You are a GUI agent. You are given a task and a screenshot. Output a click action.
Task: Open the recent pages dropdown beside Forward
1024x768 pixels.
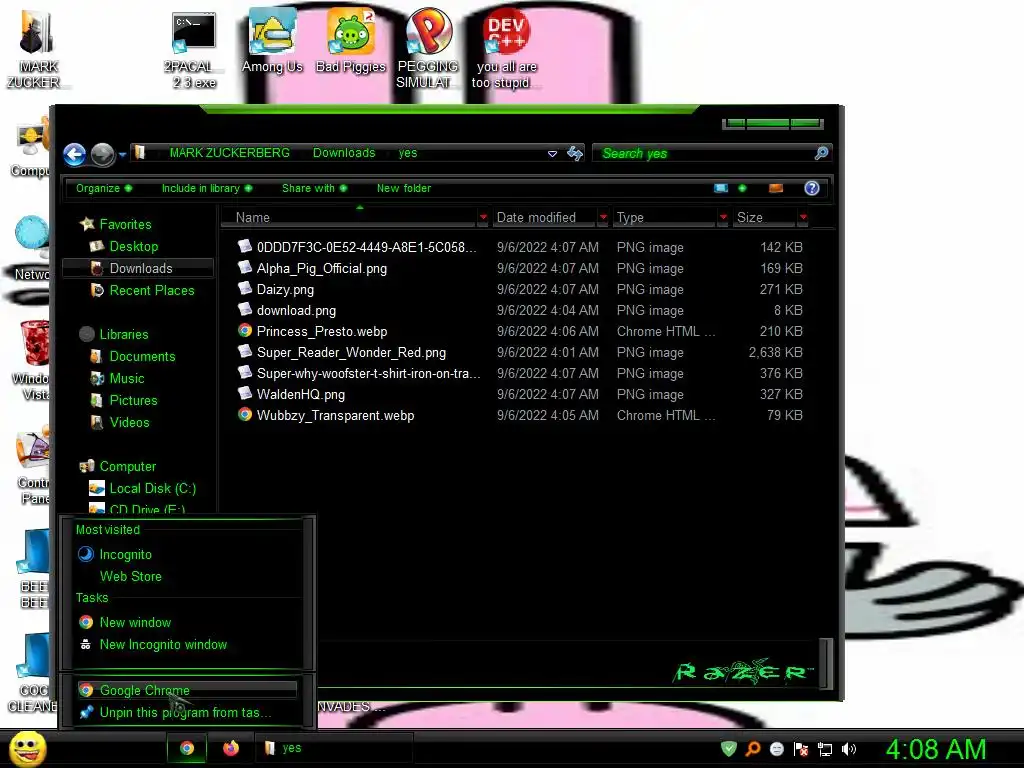pyautogui.click(x=122, y=155)
